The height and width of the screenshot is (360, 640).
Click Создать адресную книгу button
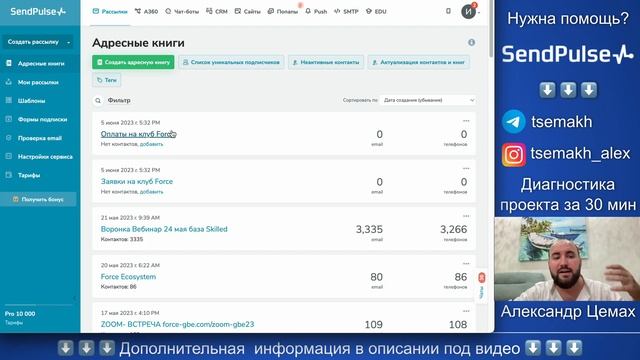133,62
